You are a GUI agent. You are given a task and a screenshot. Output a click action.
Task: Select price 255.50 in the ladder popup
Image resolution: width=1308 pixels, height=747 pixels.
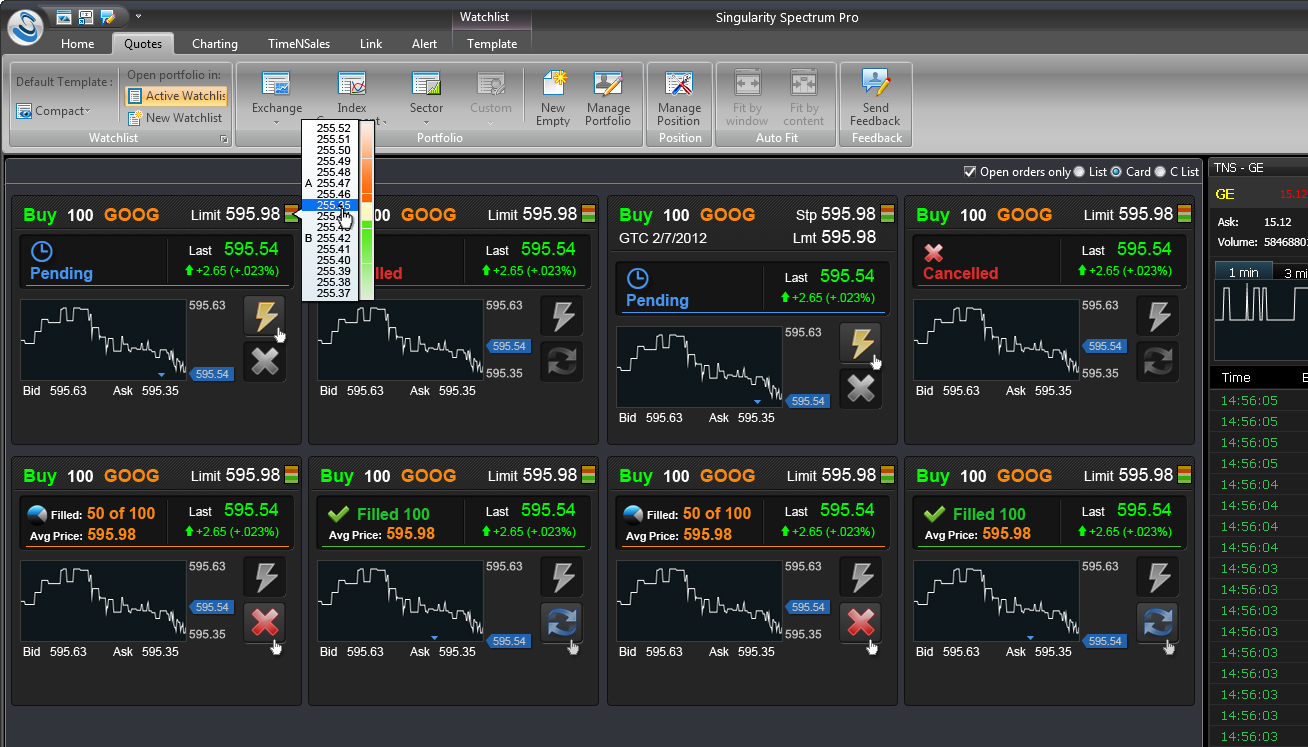pos(333,150)
